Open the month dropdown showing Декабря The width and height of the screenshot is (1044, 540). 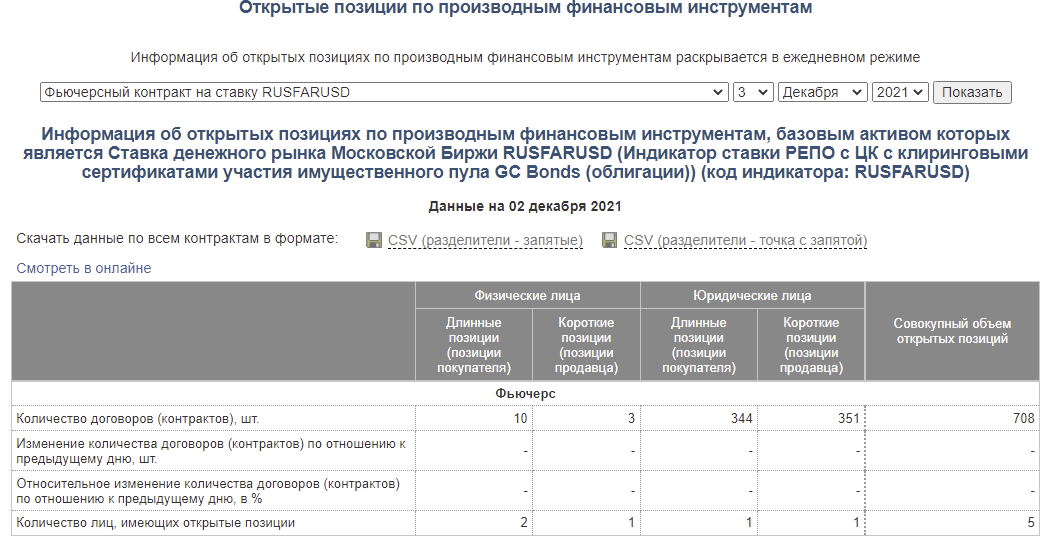[x=822, y=92]
